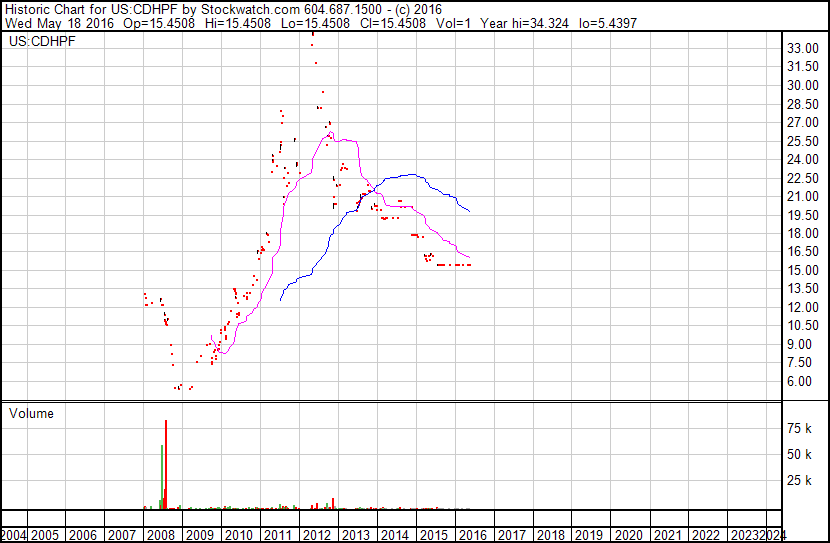
Task: Click the 25 k volume axis label
Action: [x=800, y=481]
